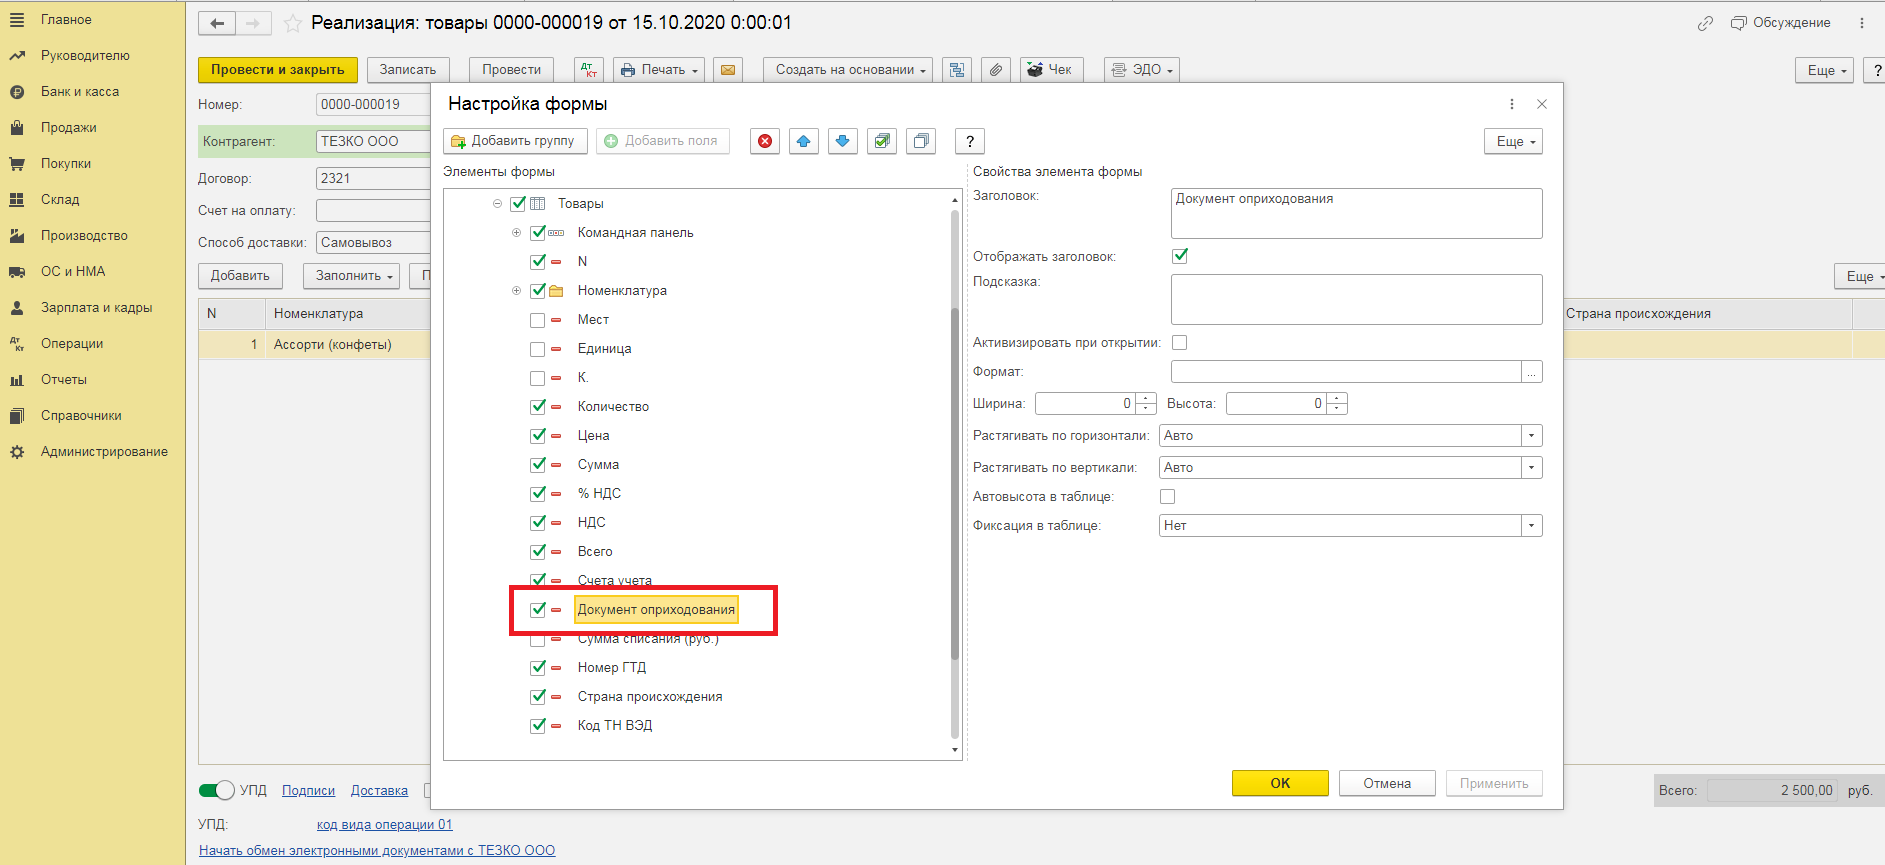Move element up with blue arrow
The width and height of the screenshot is (1885, 865).
(x=804, y=141)
